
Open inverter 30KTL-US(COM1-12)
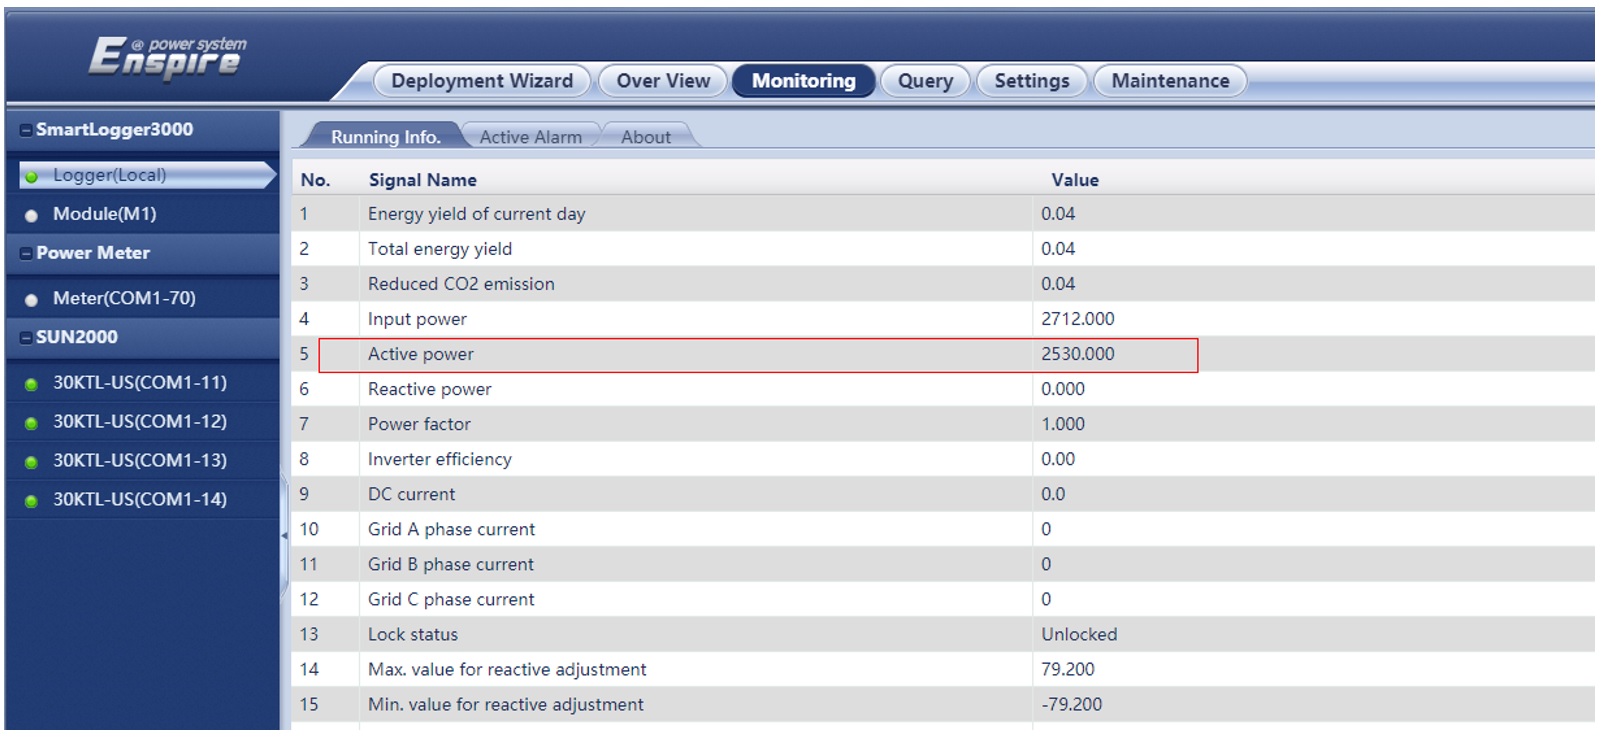(140, 421)
